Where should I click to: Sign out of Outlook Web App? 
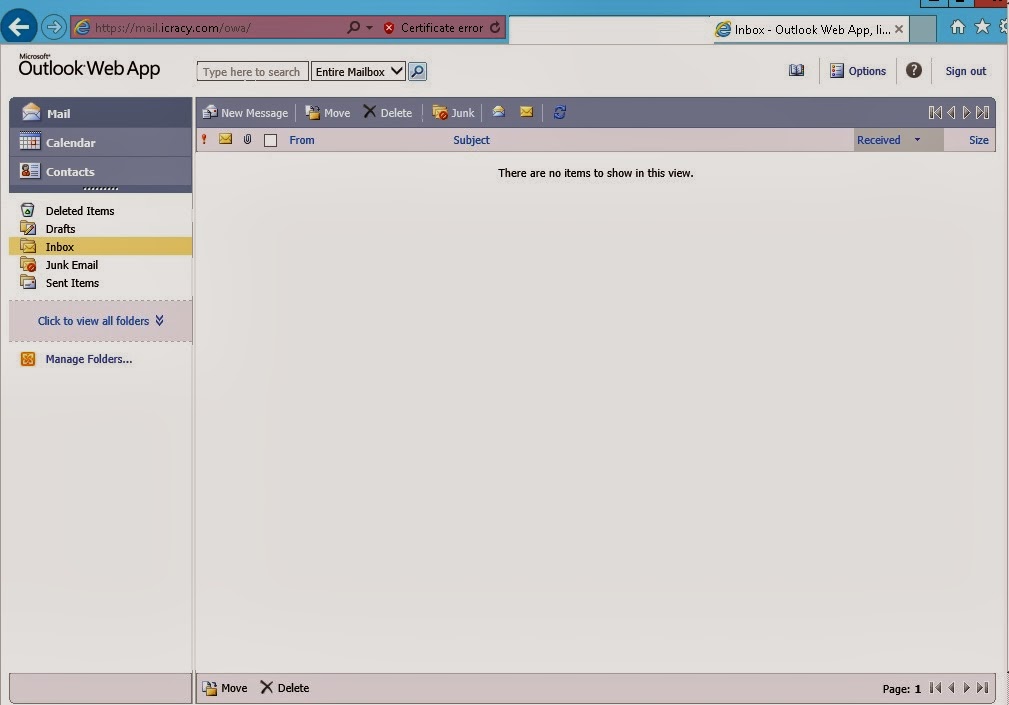(x=965, y=71)
